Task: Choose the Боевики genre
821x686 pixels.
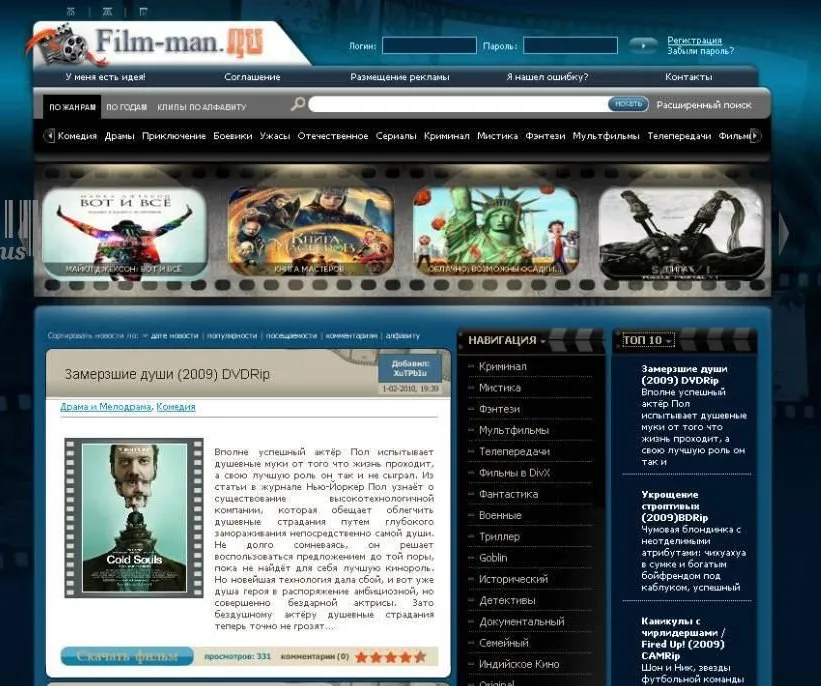Action: tap(232, 136)
